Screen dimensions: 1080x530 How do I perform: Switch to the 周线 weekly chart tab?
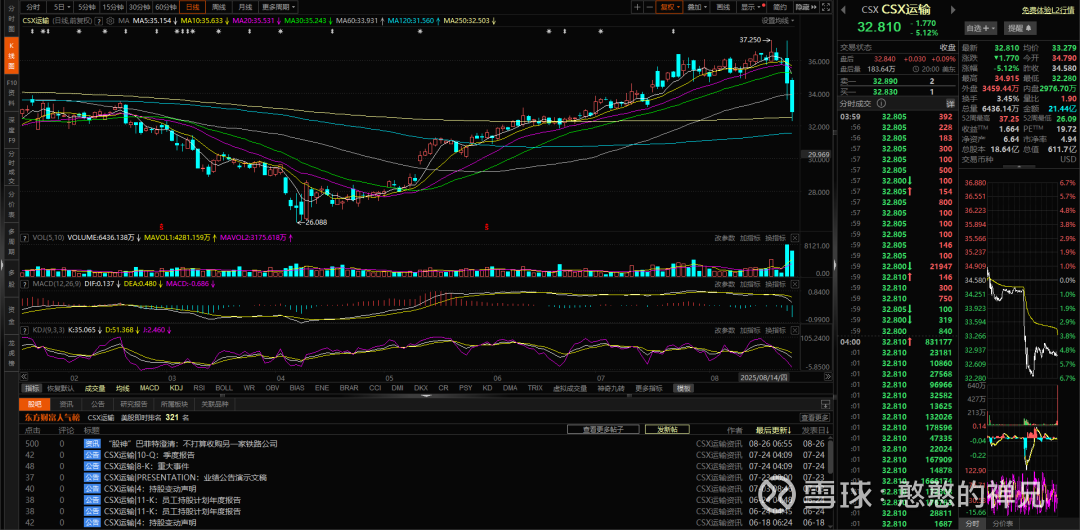click(219, 6)
